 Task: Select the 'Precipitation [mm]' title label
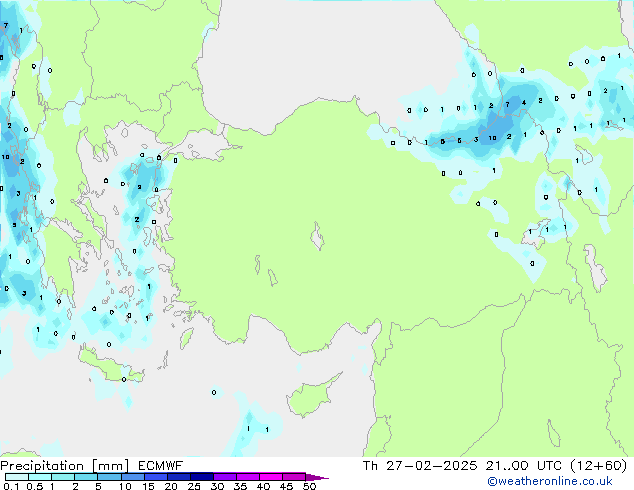click(x=65, y=466)
